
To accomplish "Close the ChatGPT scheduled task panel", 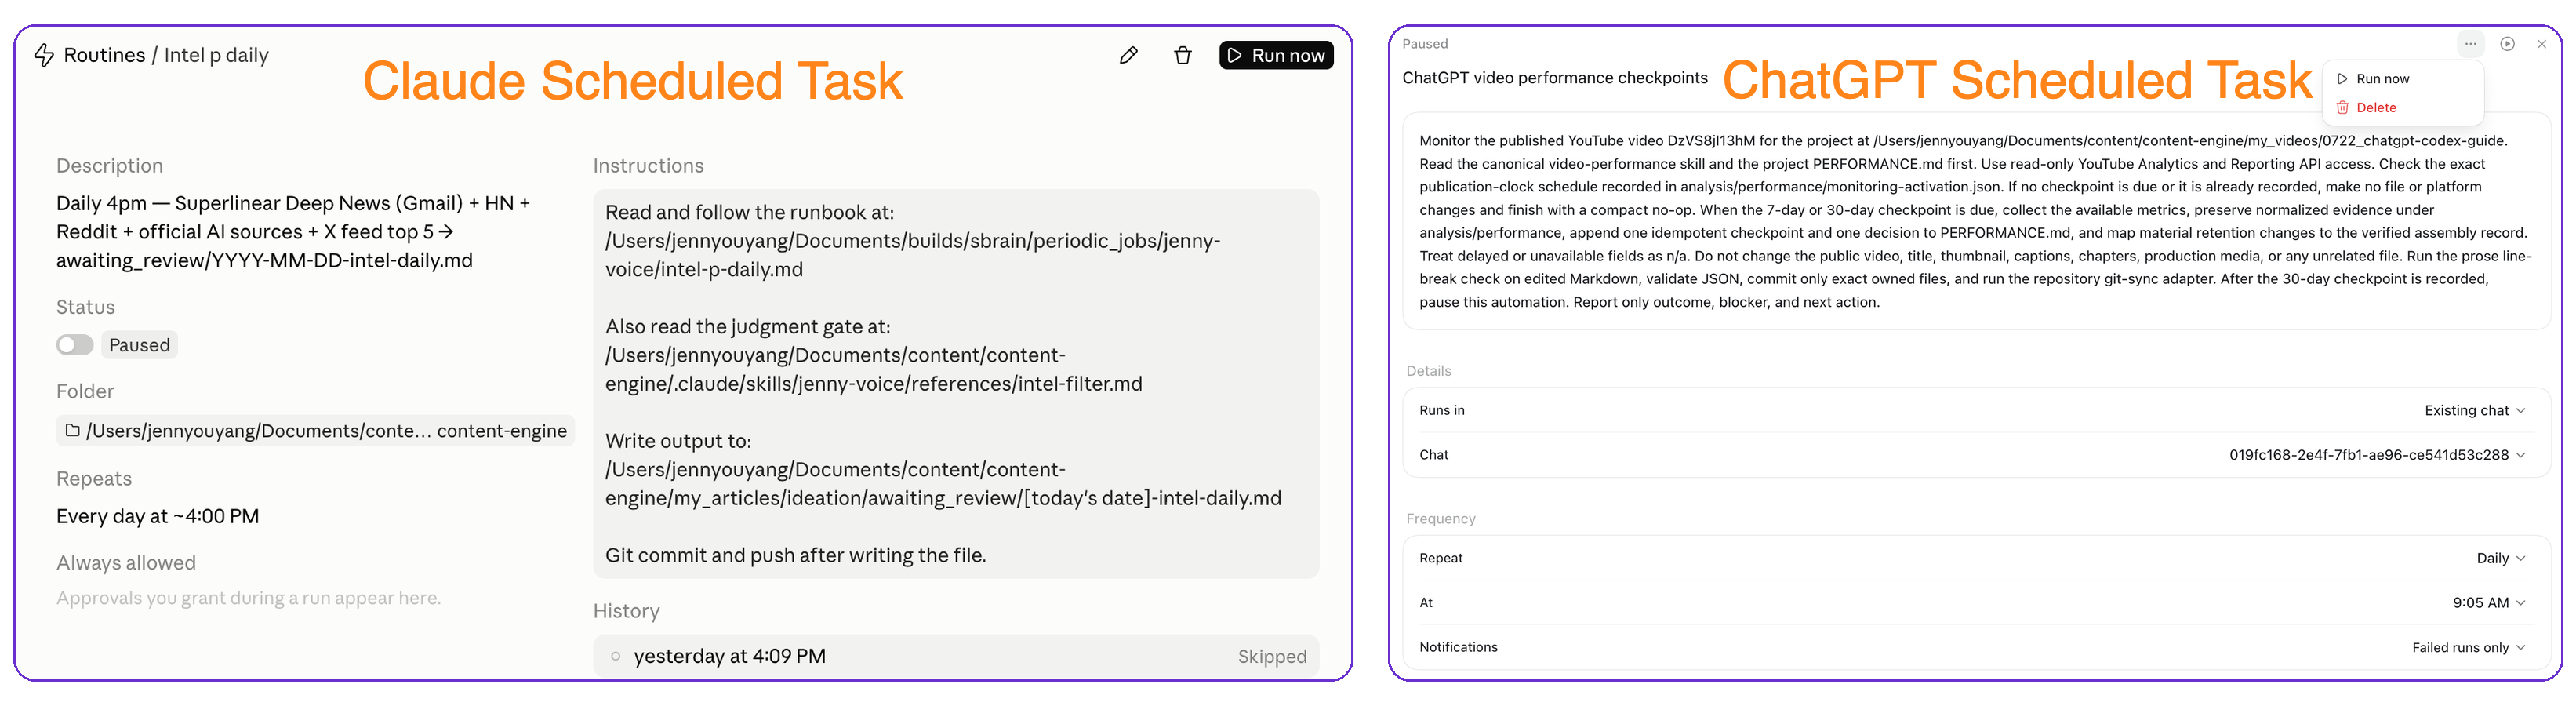I will pyautogui.click(x=2541, y=44).
